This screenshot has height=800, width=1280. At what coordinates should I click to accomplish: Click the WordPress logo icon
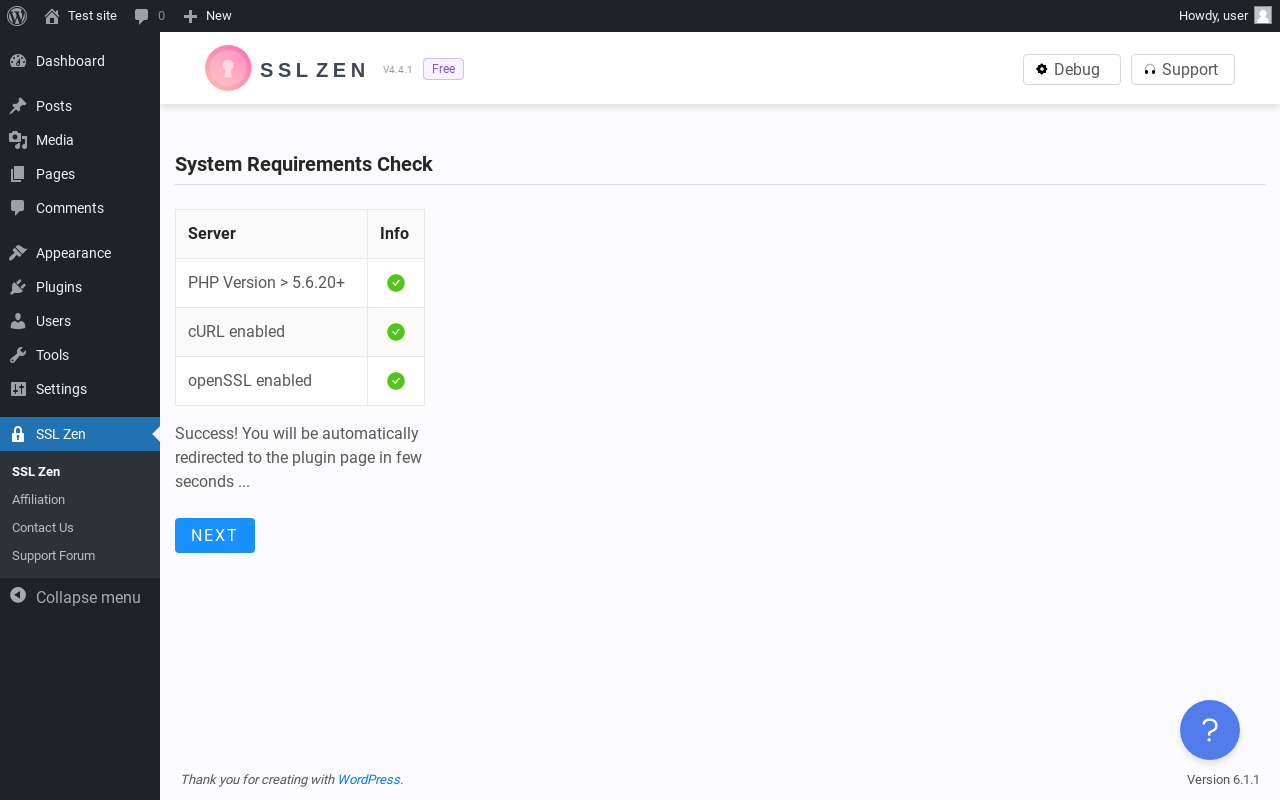tap(17, 16)
